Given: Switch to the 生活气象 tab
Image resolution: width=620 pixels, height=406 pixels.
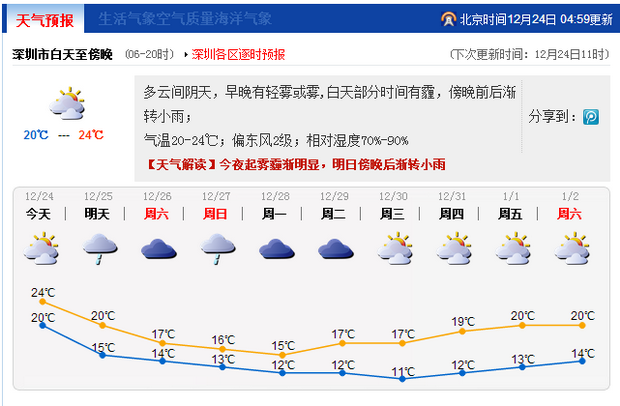Looking at the screenshot, I should point(124,19).
